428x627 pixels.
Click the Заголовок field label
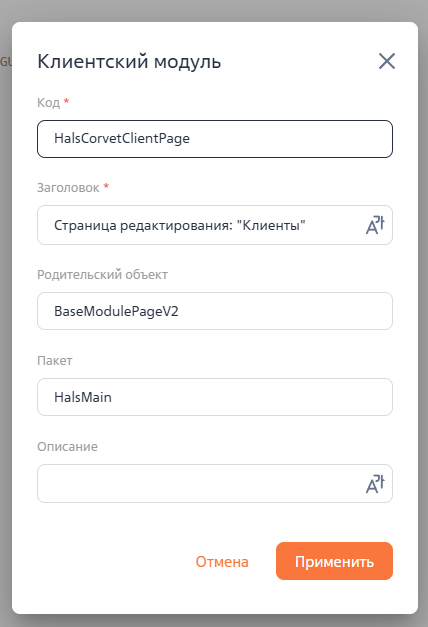[x=68, y=188]
